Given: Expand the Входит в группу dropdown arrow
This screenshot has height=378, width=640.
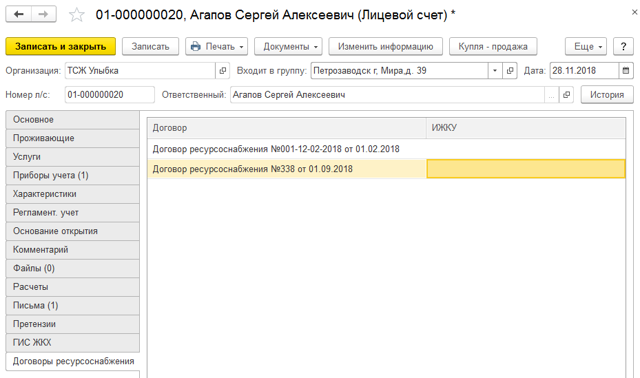Looking at the screenshot, I should [495, 71].
